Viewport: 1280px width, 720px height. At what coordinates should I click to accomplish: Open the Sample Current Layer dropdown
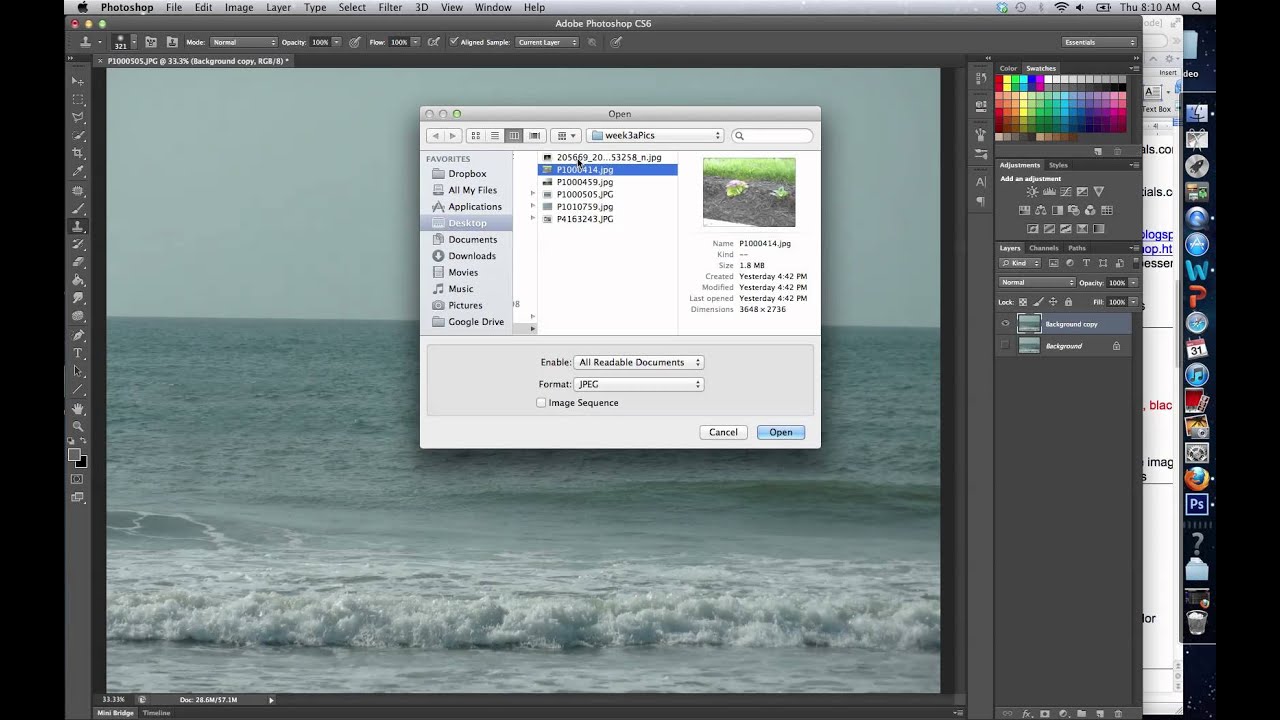point(547,43)
